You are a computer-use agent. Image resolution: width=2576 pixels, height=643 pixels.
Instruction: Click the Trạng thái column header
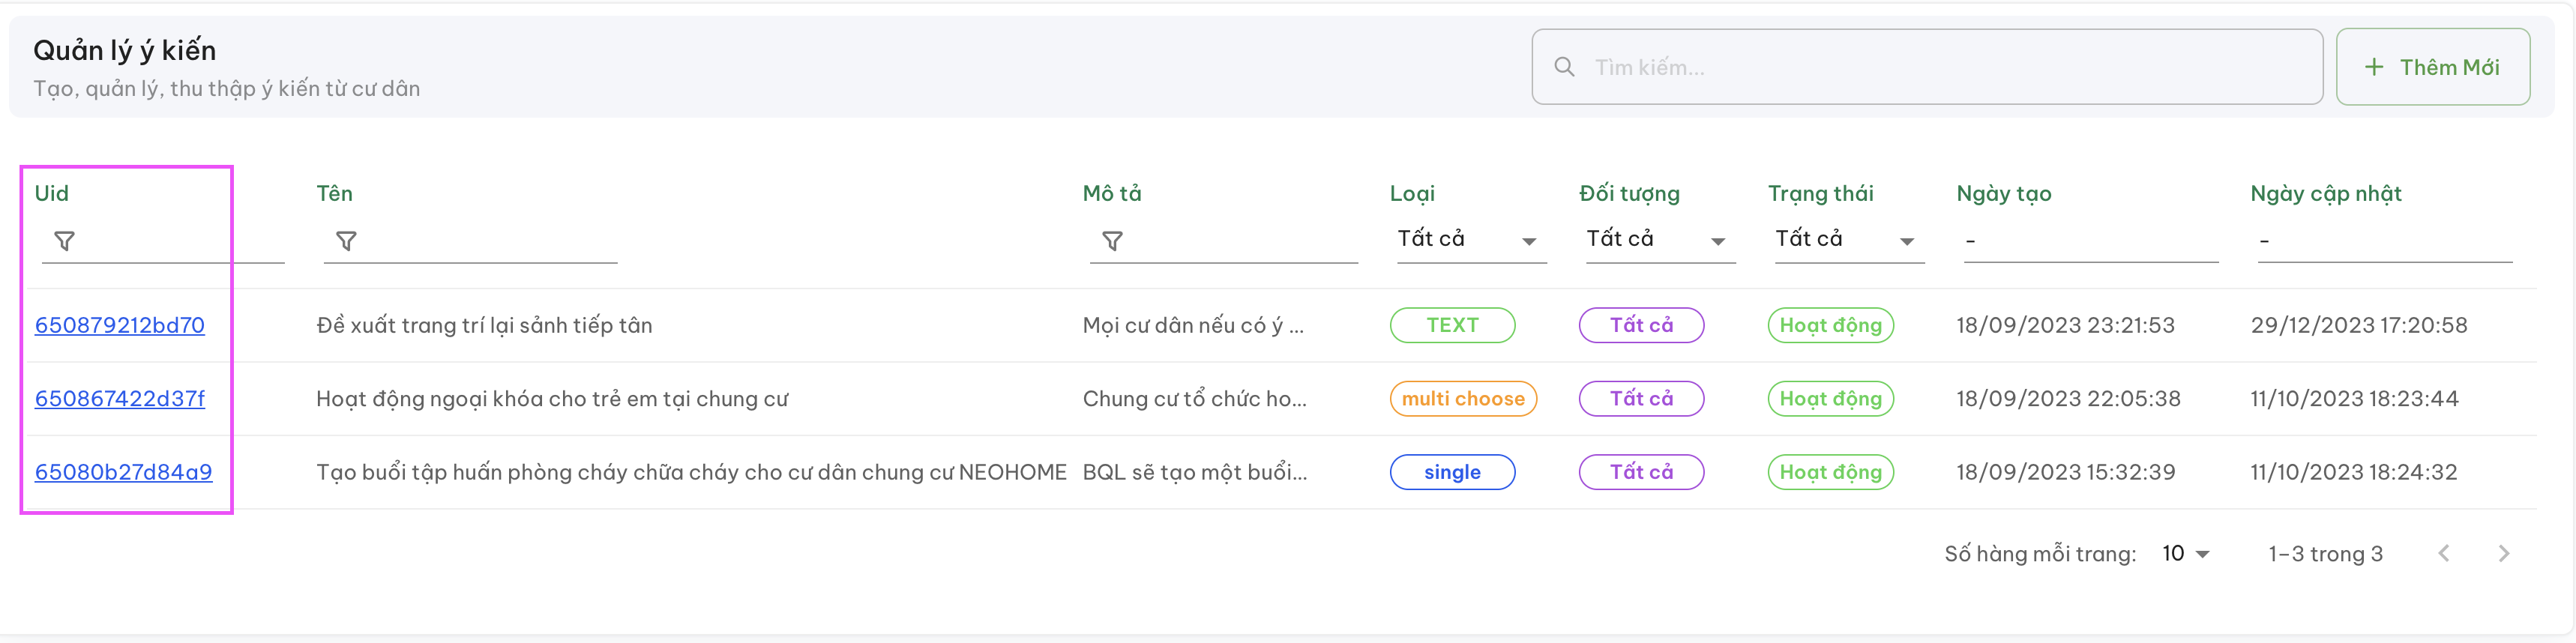(1820, 193)
